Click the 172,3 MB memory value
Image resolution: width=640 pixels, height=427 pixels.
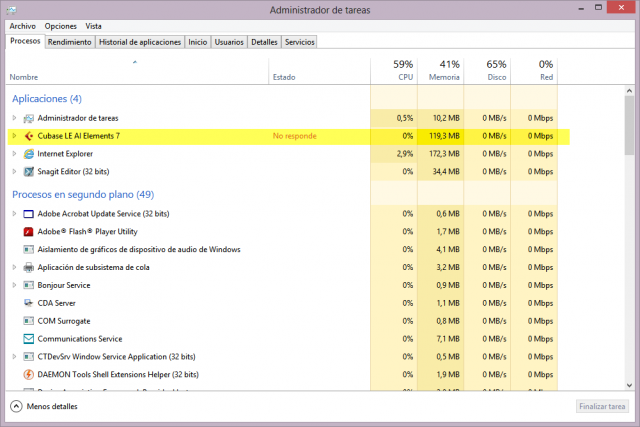444,154
